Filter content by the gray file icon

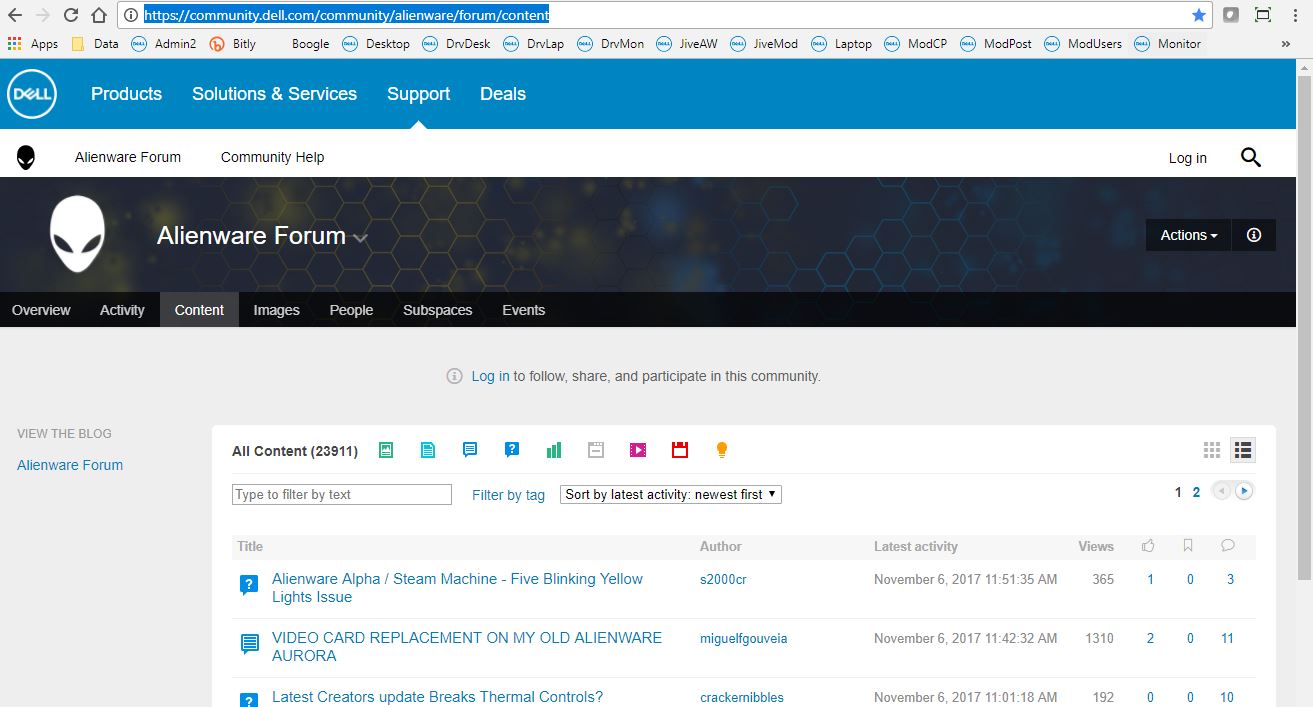tap(596, 450)
